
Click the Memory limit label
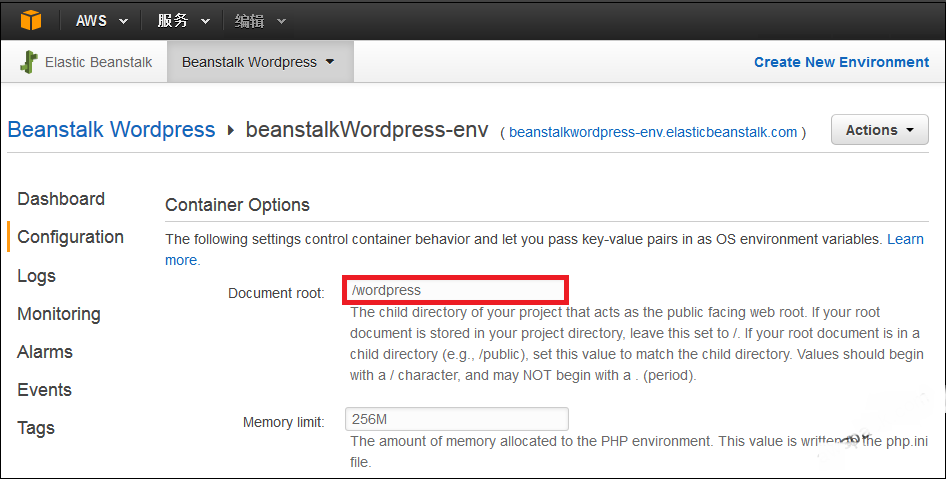pyautogui.click(x=284, y=422)
